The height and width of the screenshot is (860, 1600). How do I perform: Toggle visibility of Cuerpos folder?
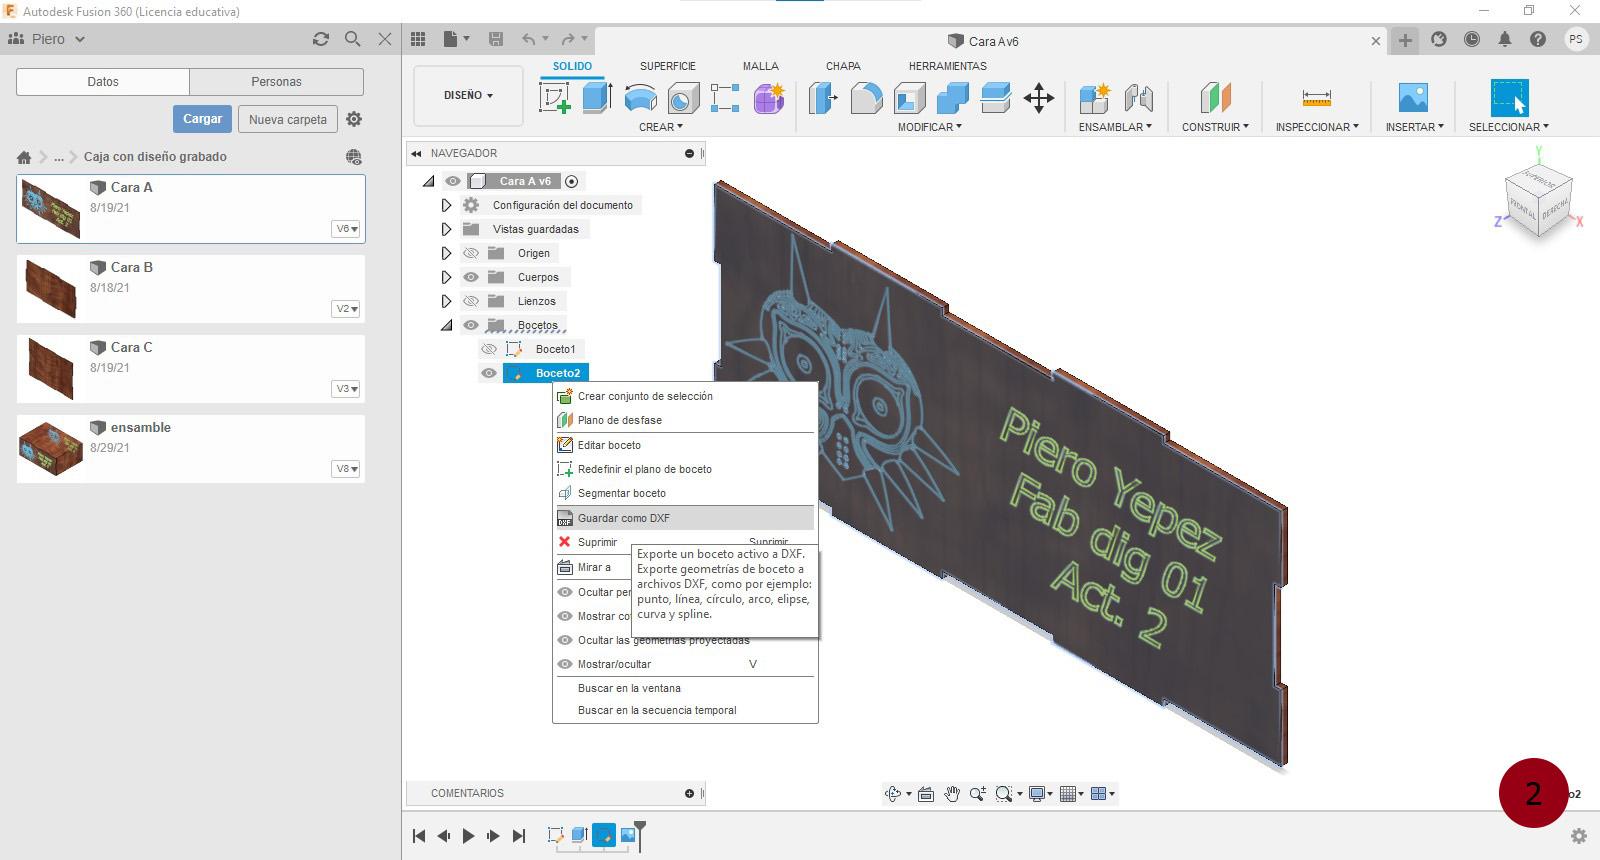(x=471, y=277)
